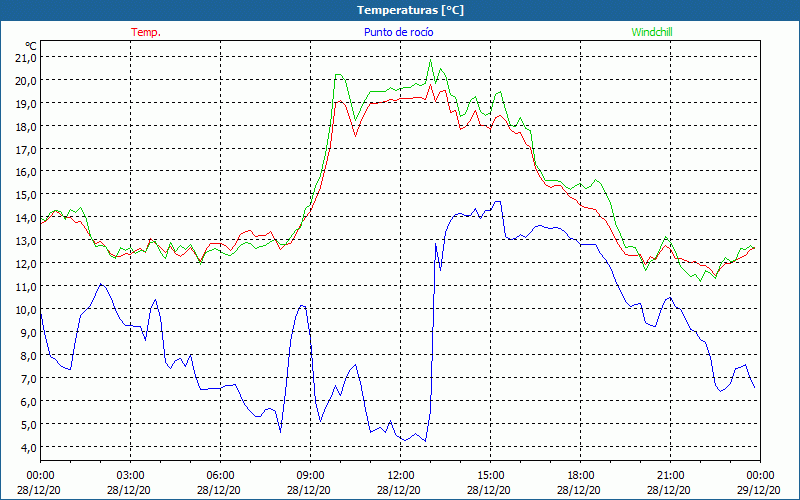Click the 10,0 y-axis value
800x500 pixels.
point(26,309)
